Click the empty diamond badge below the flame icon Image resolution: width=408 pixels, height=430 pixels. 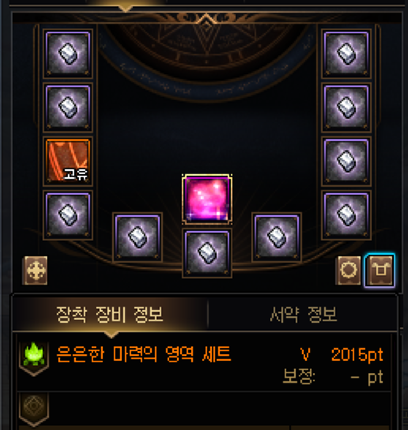pos(34,408)
